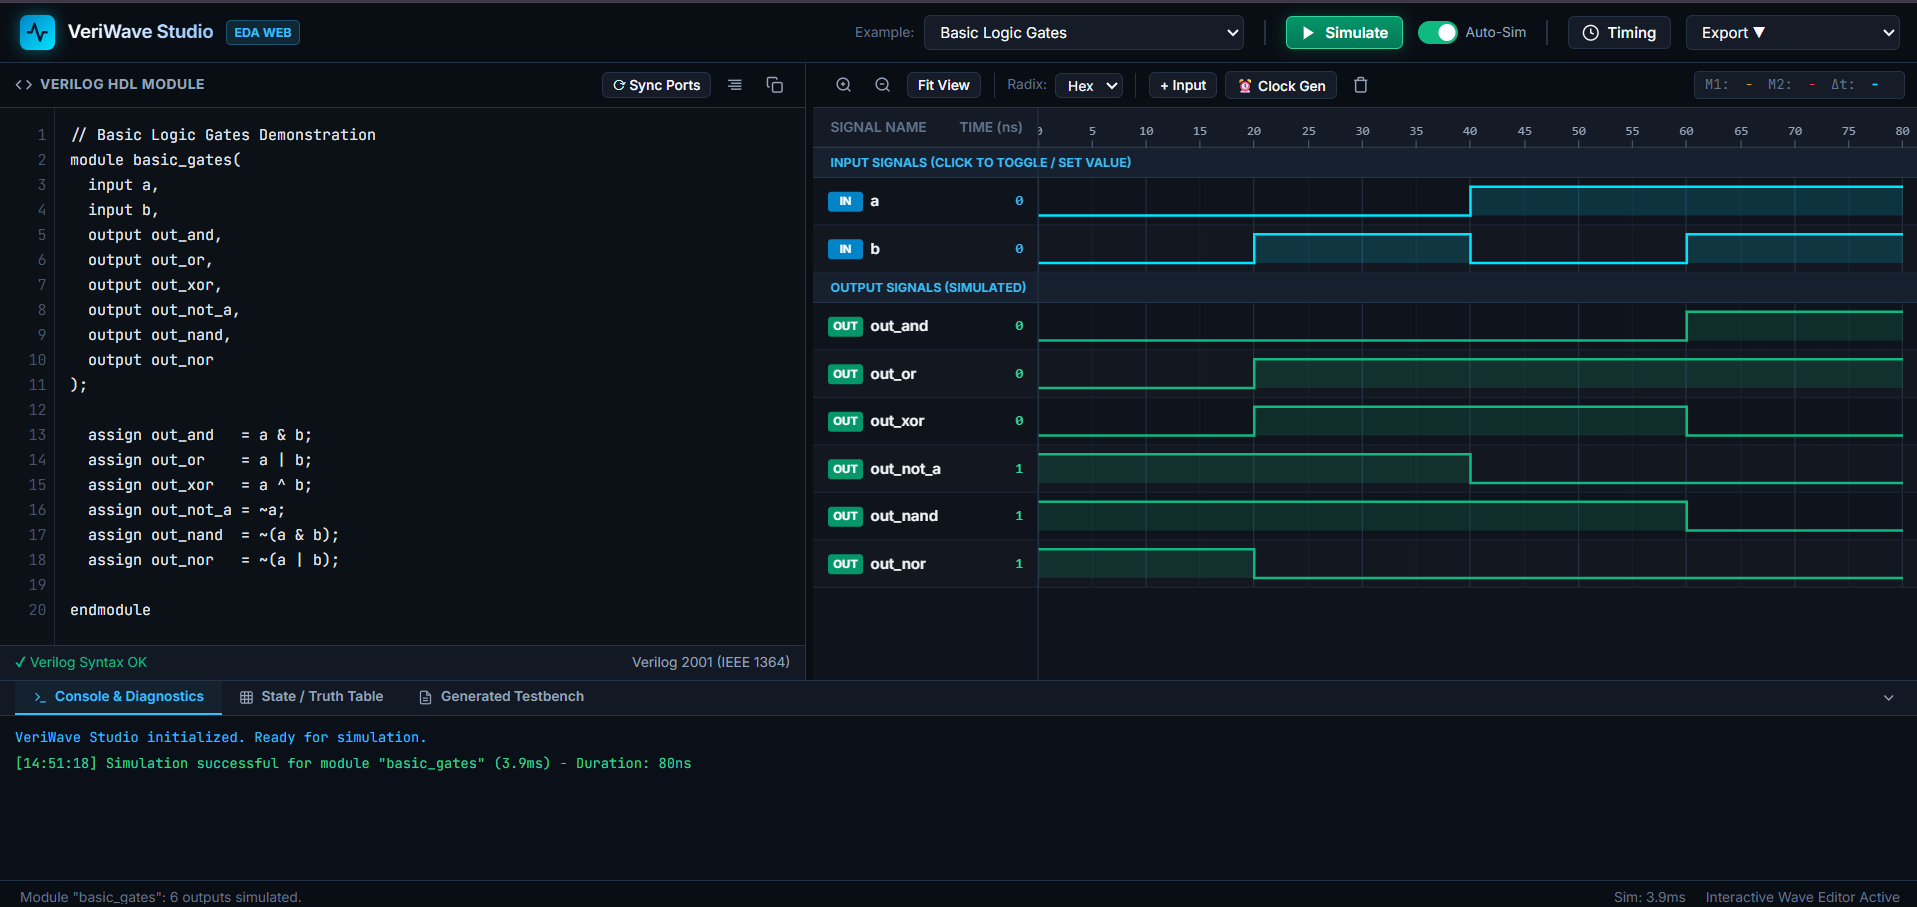Collapse the bottom console panel chevron

pyautogui.click(x=1888, y=698)
